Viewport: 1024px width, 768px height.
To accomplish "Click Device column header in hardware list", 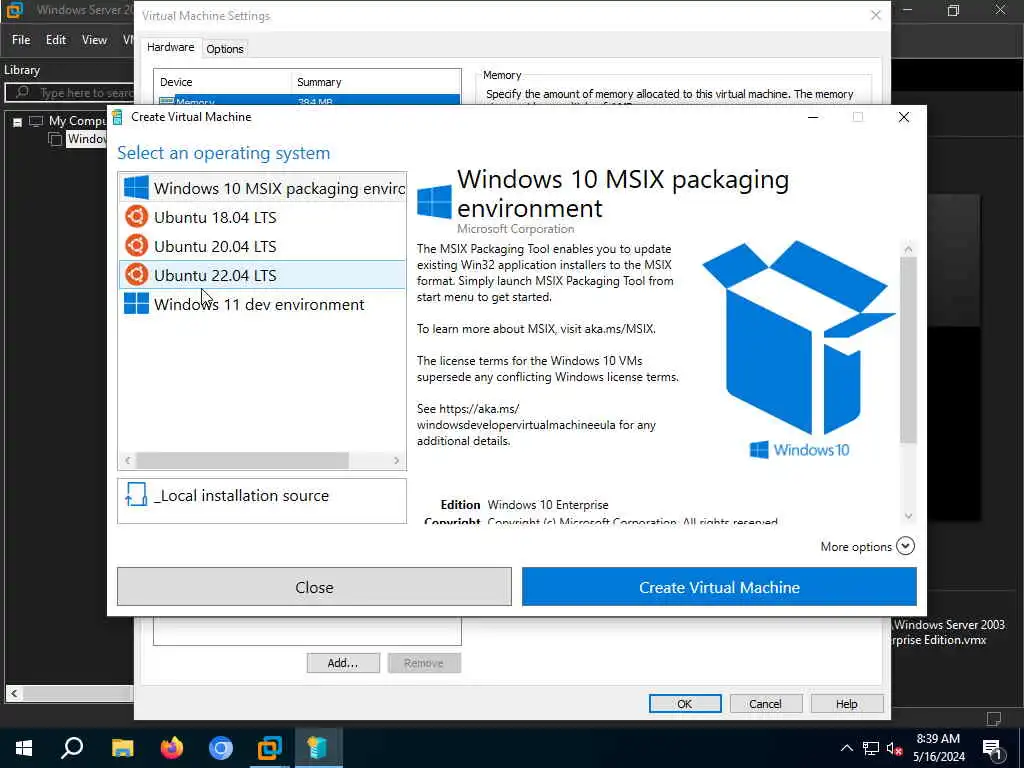I will (222, 82).
